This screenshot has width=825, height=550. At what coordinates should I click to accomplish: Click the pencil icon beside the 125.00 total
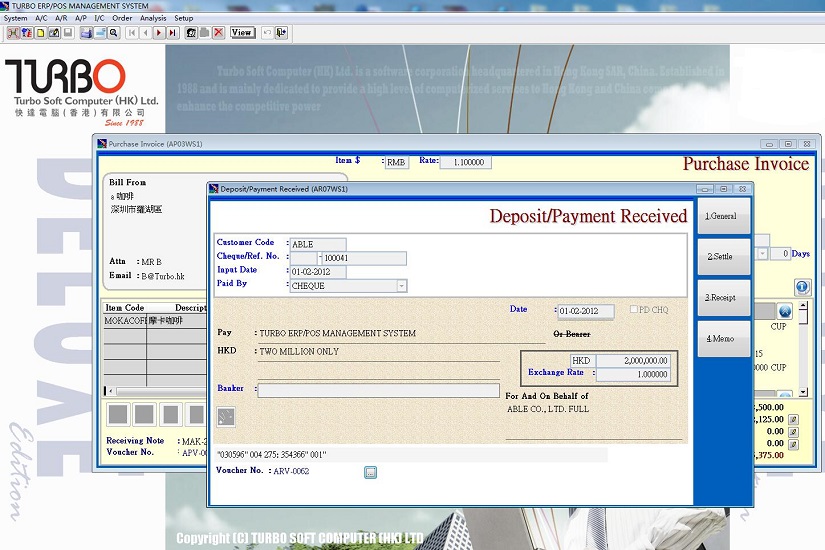pyautogui.click(x=793, y=419)
